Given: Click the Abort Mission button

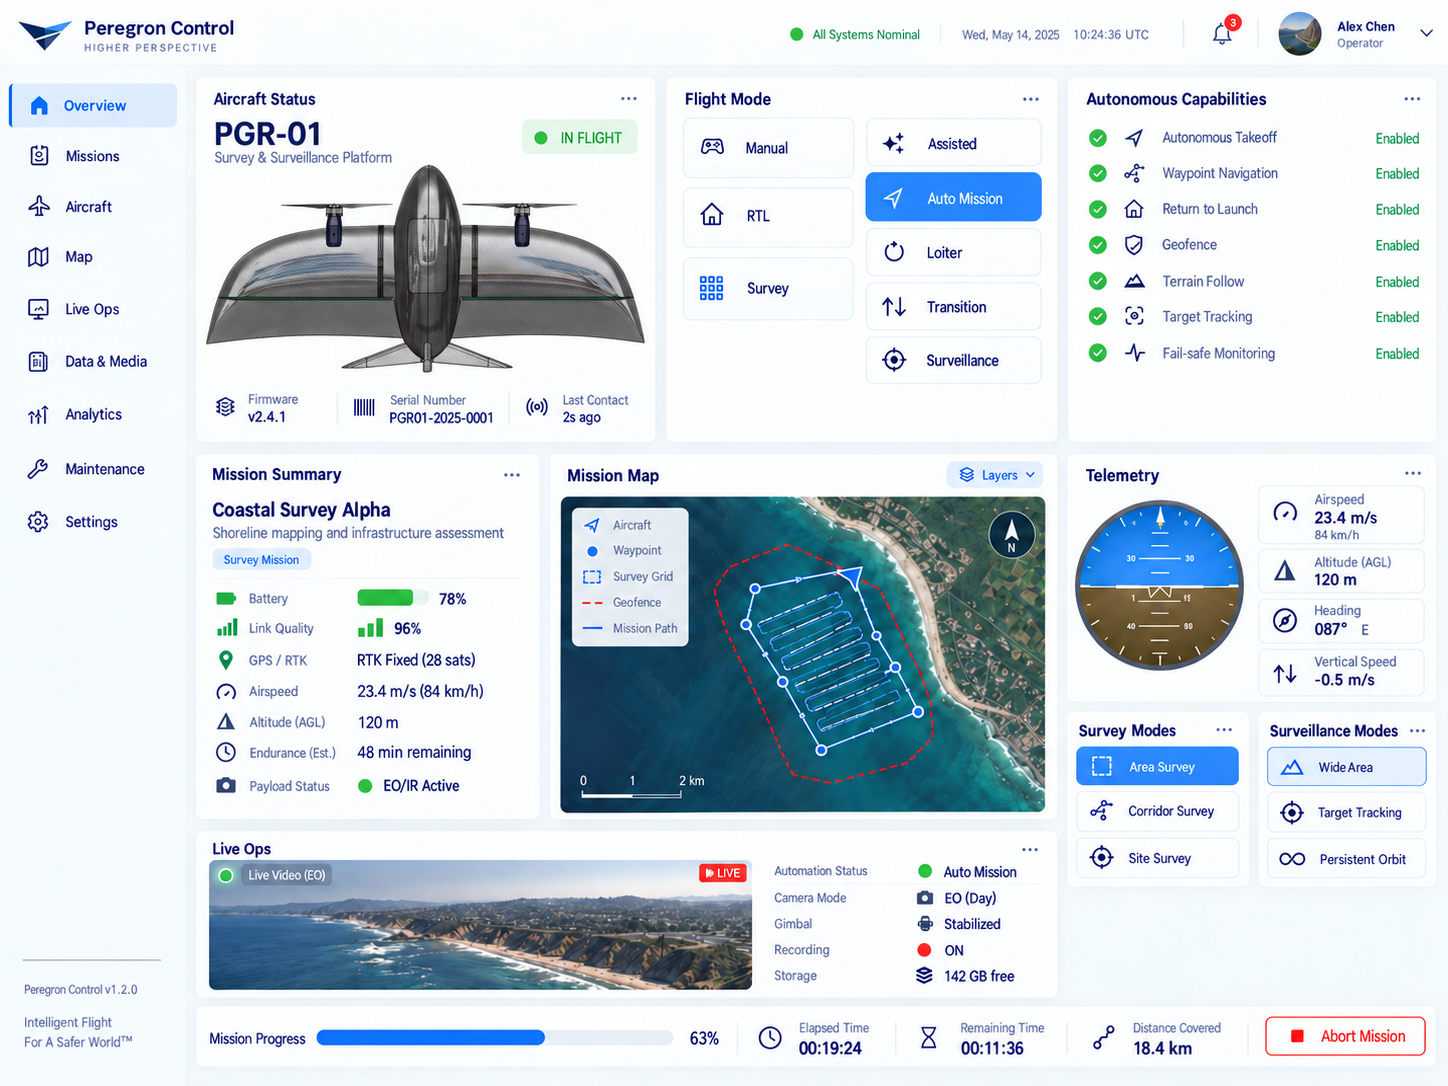Looking at the screenshot, I should point(1345,1036).
